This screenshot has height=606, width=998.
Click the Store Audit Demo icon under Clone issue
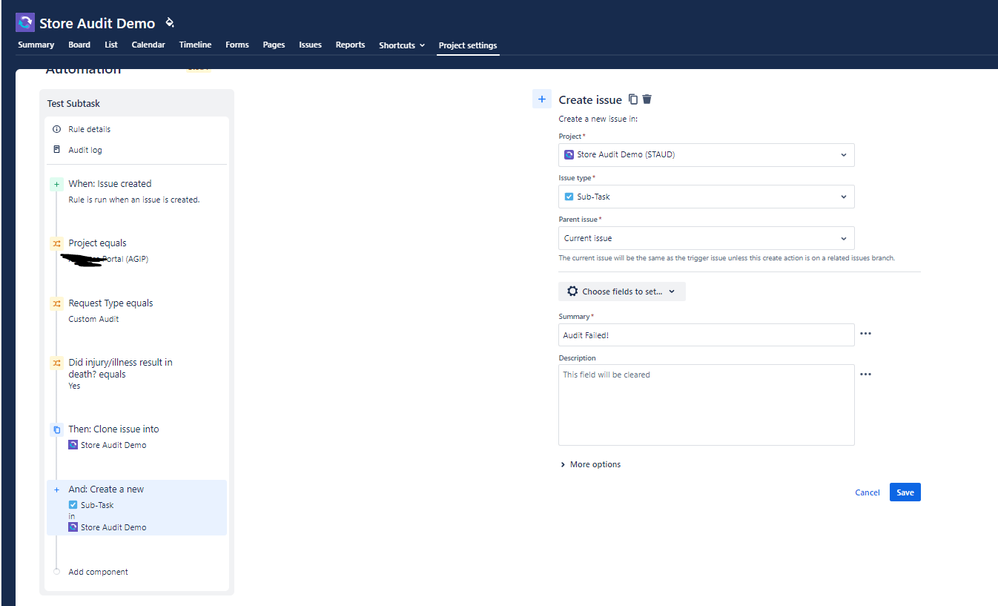point(73,445)
